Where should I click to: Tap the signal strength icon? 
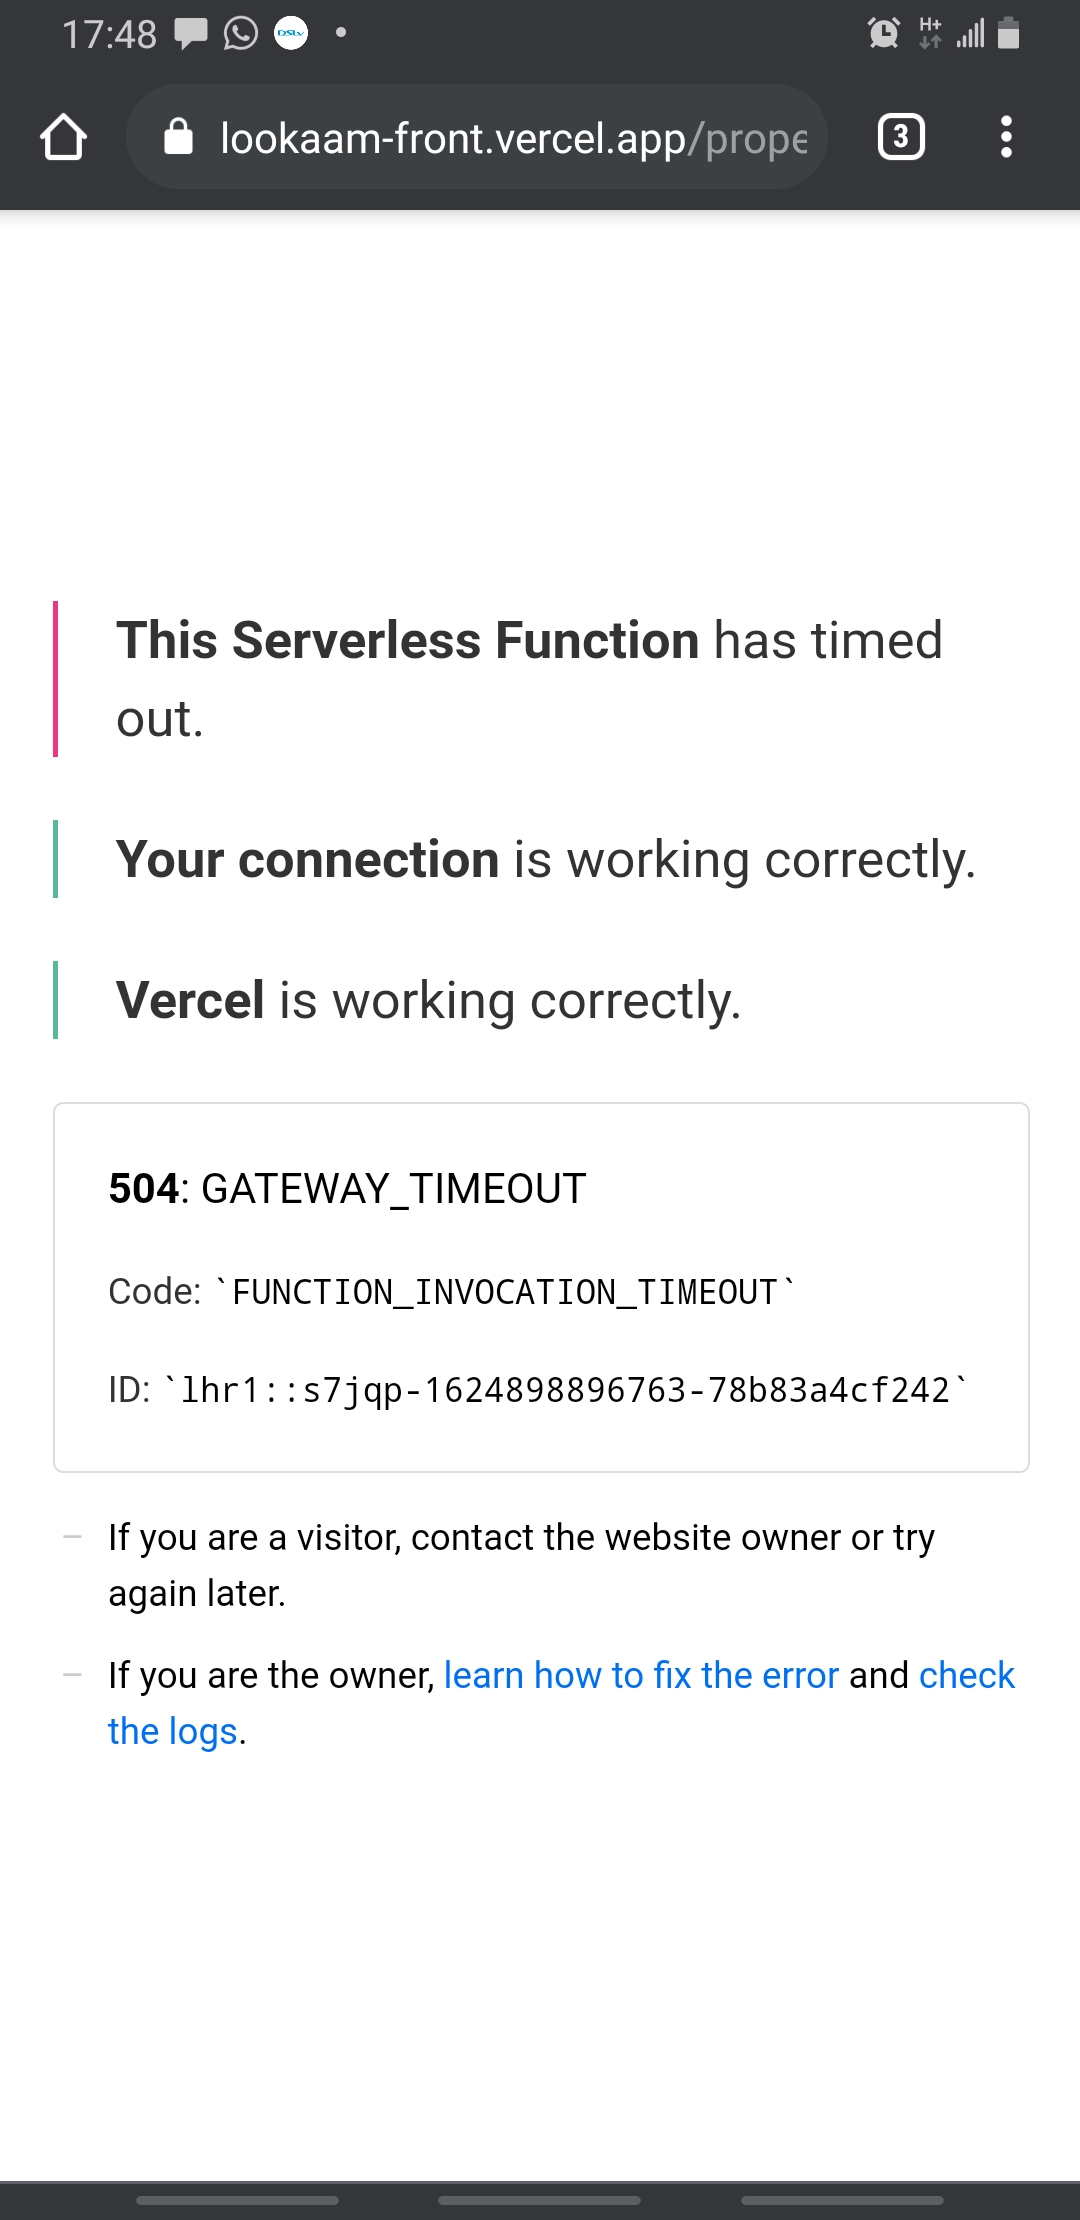click(971, 33)
